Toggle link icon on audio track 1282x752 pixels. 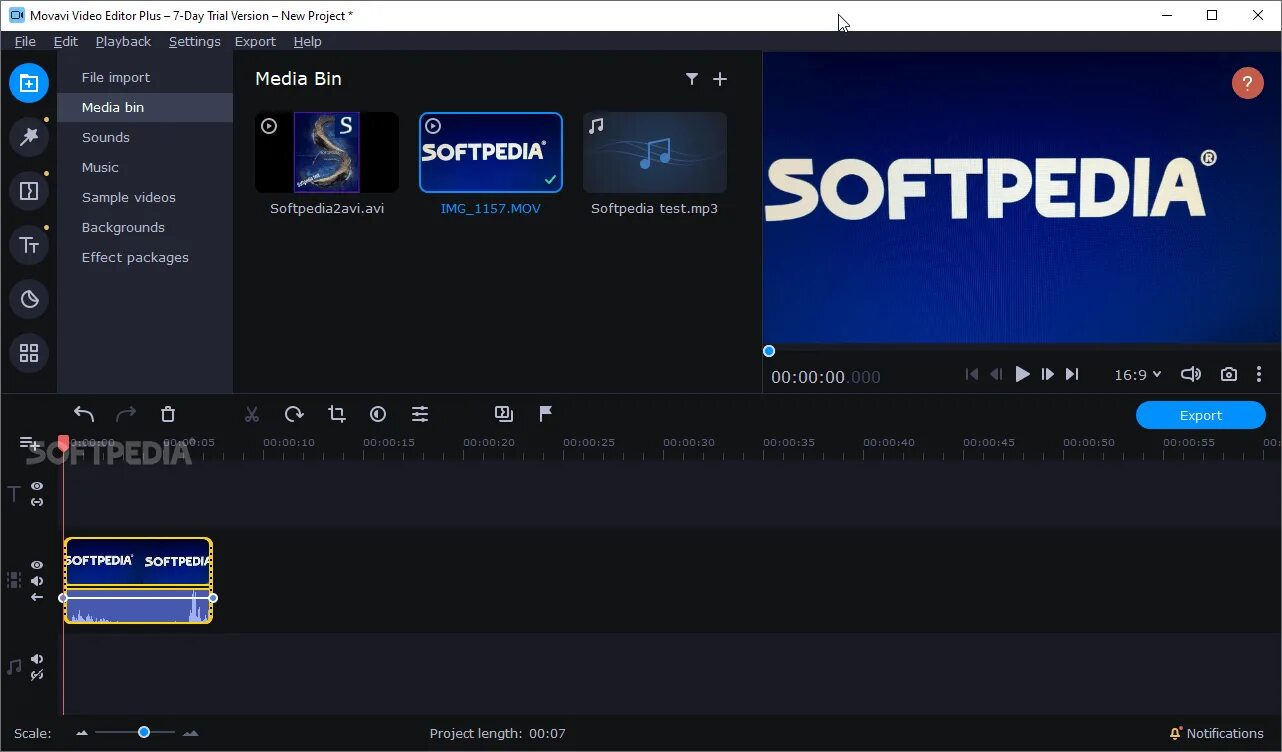click(37, 675)
